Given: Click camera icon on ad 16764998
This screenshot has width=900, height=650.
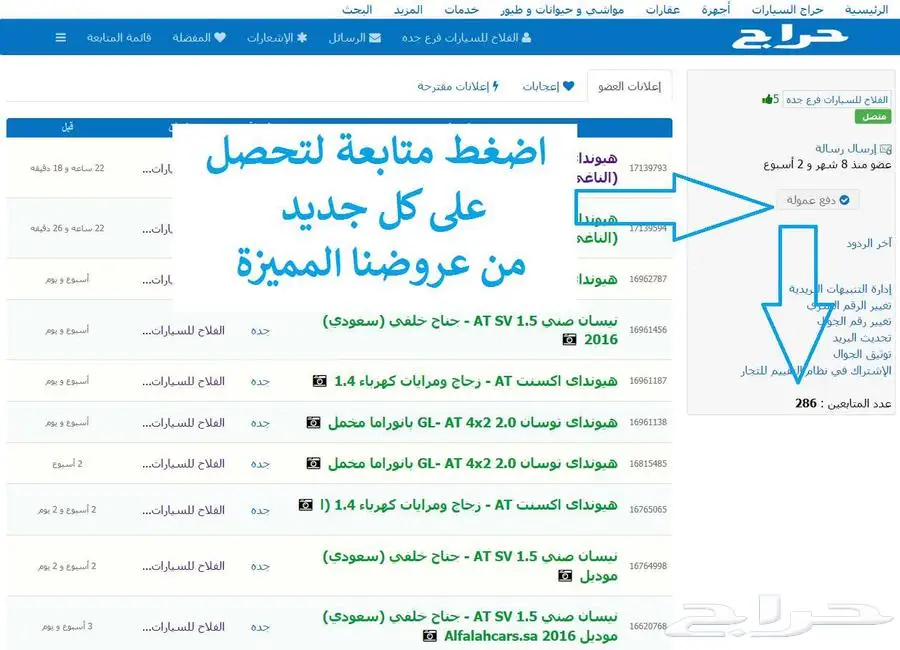Looking at the screenshot, I should click(565, 576).
